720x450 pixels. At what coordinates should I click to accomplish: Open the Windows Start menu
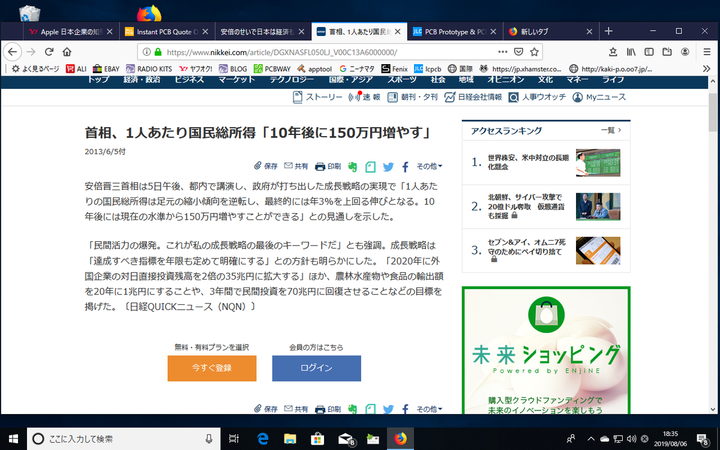pos(13,439)
